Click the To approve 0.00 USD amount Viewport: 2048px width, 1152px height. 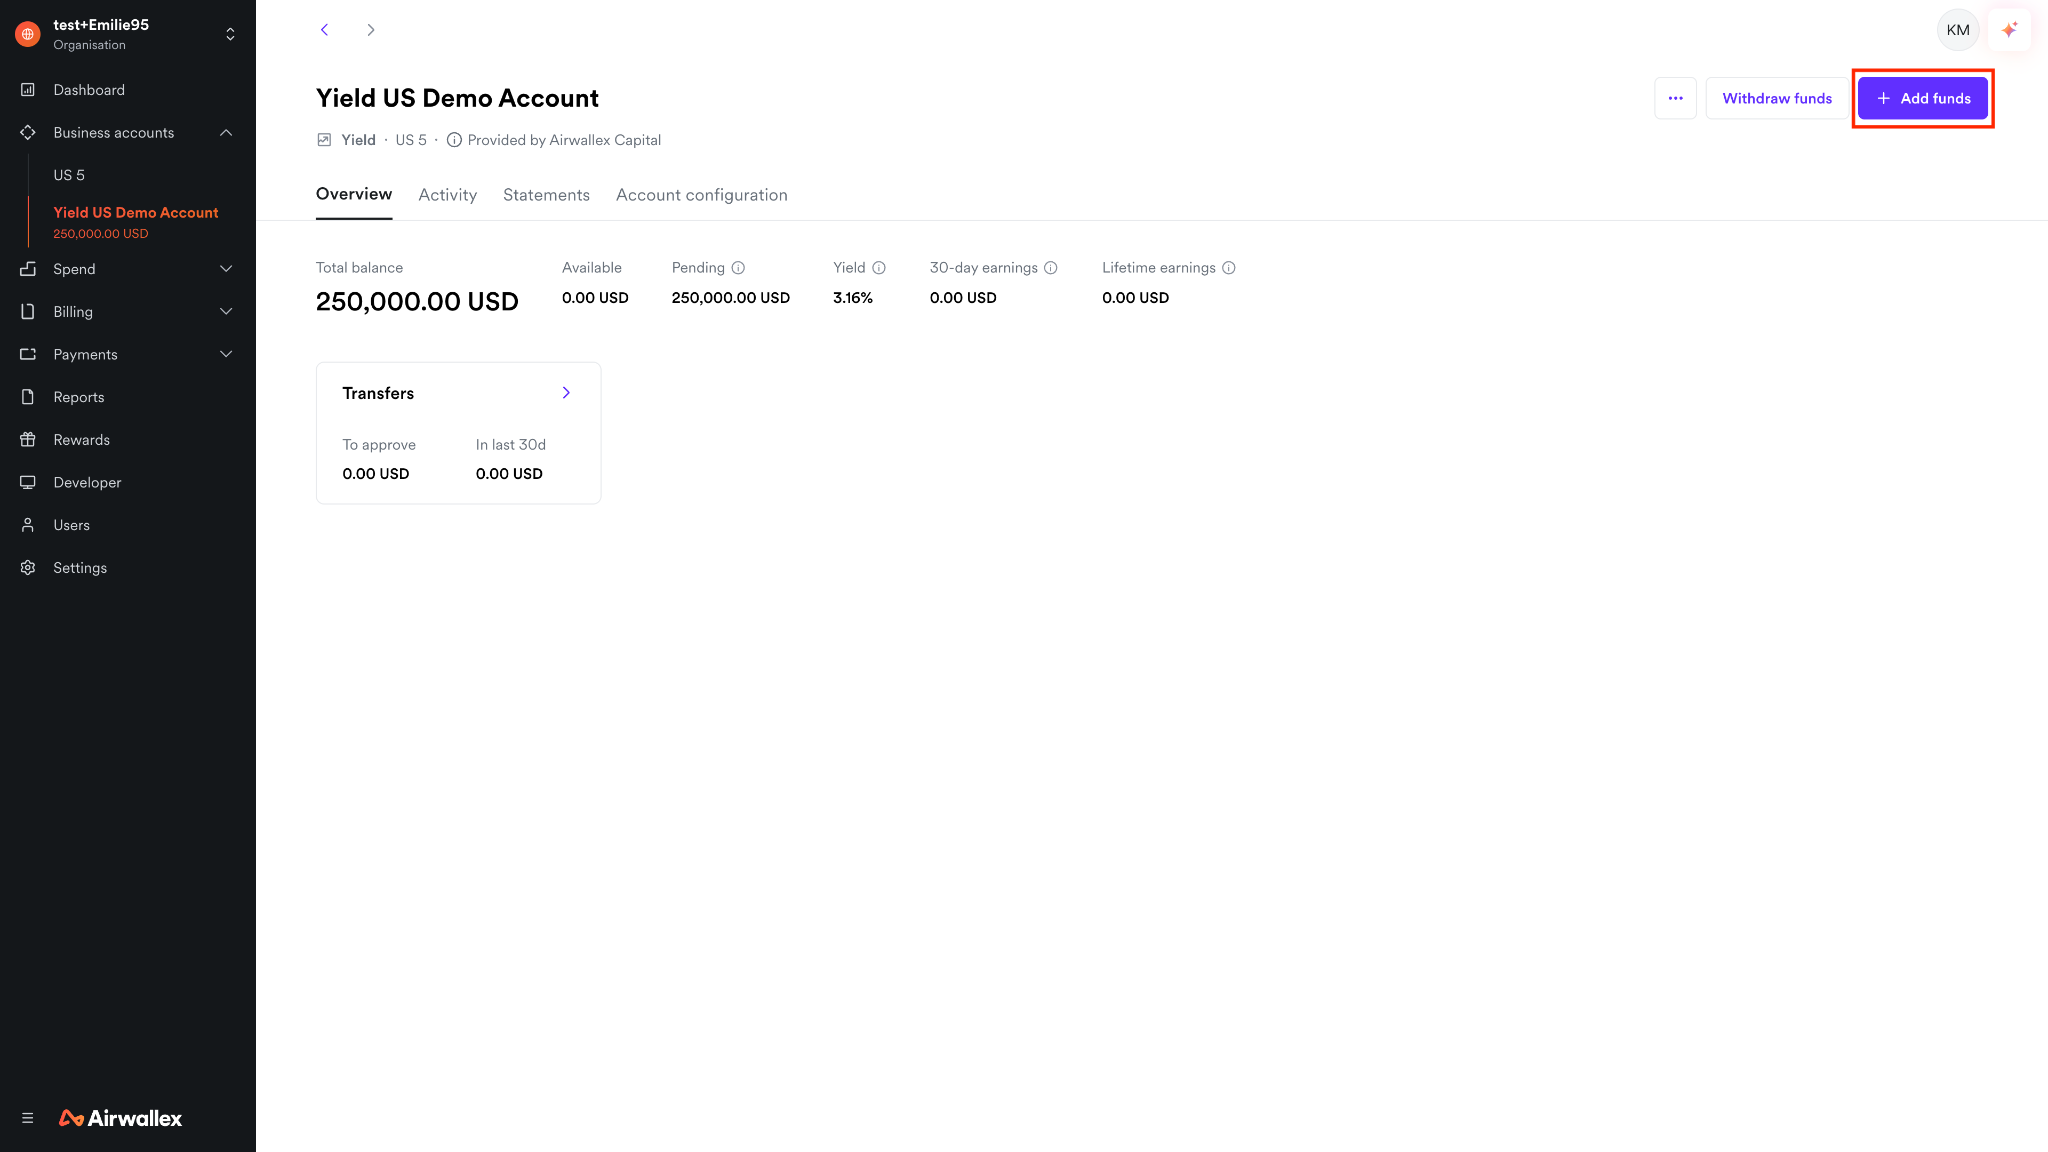click(376, 474)
